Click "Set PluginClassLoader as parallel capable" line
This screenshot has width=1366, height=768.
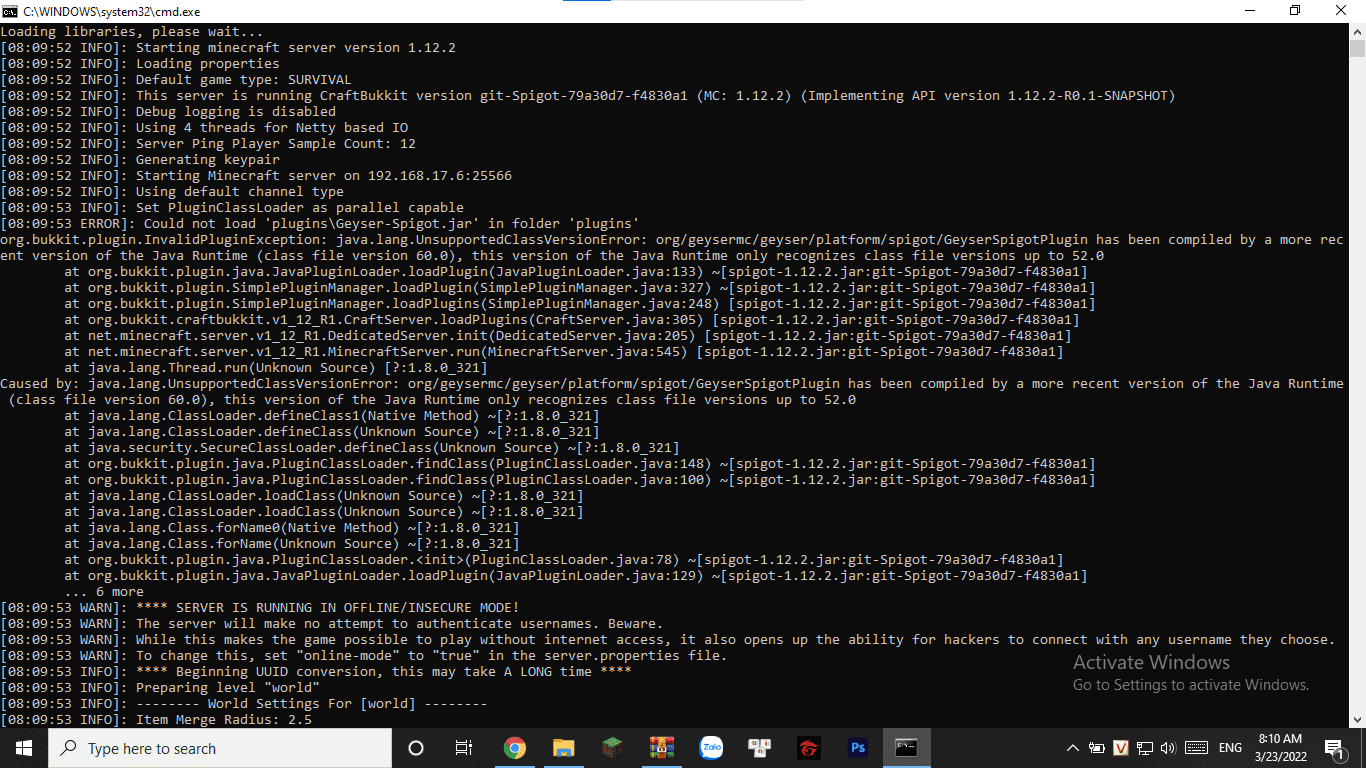232,208
